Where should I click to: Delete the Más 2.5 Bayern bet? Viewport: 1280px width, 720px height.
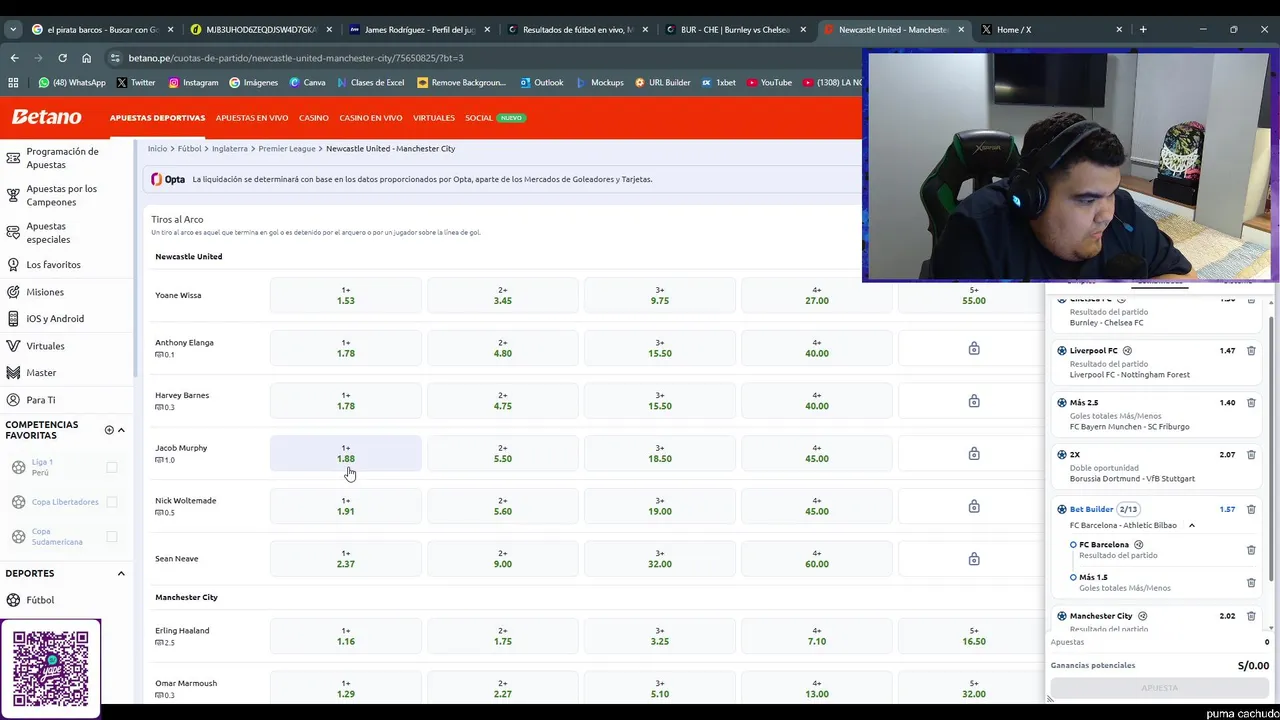click(1251, 403)
